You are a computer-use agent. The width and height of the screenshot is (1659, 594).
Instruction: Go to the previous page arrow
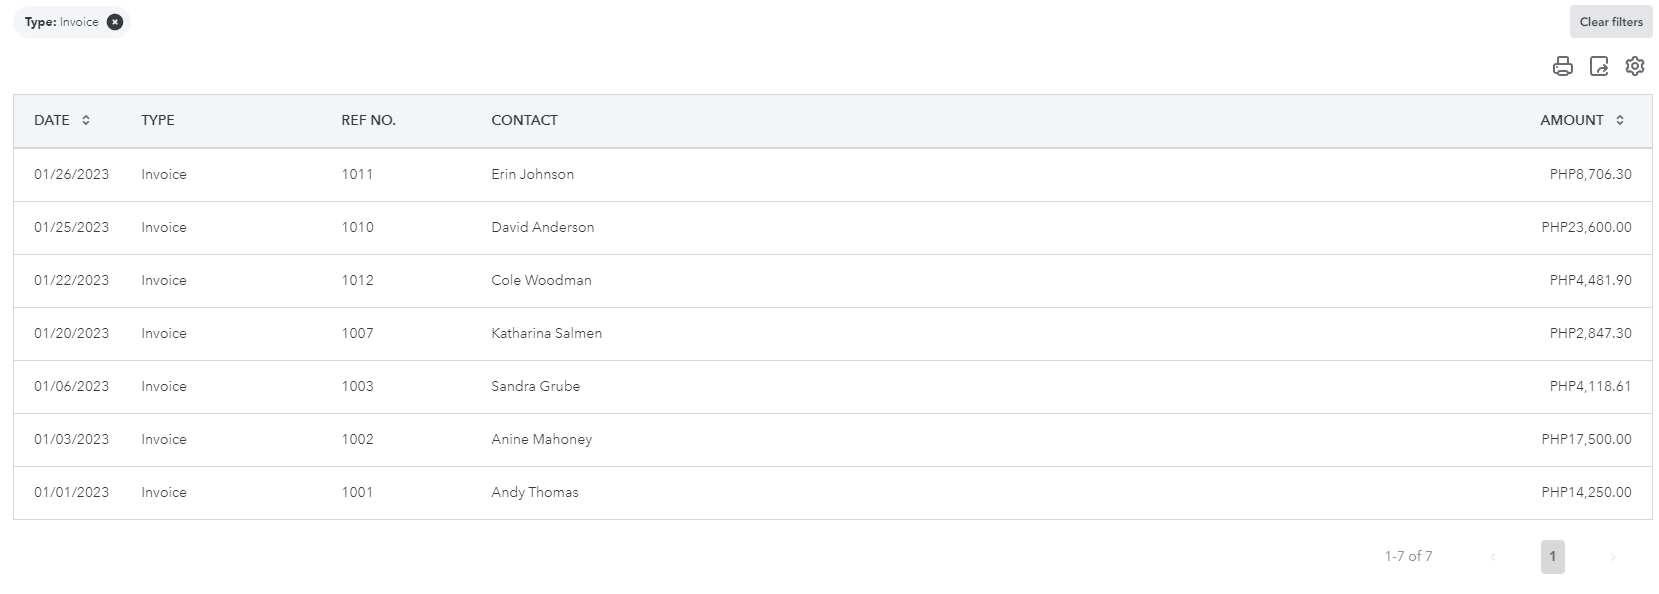pos(1493,557)
